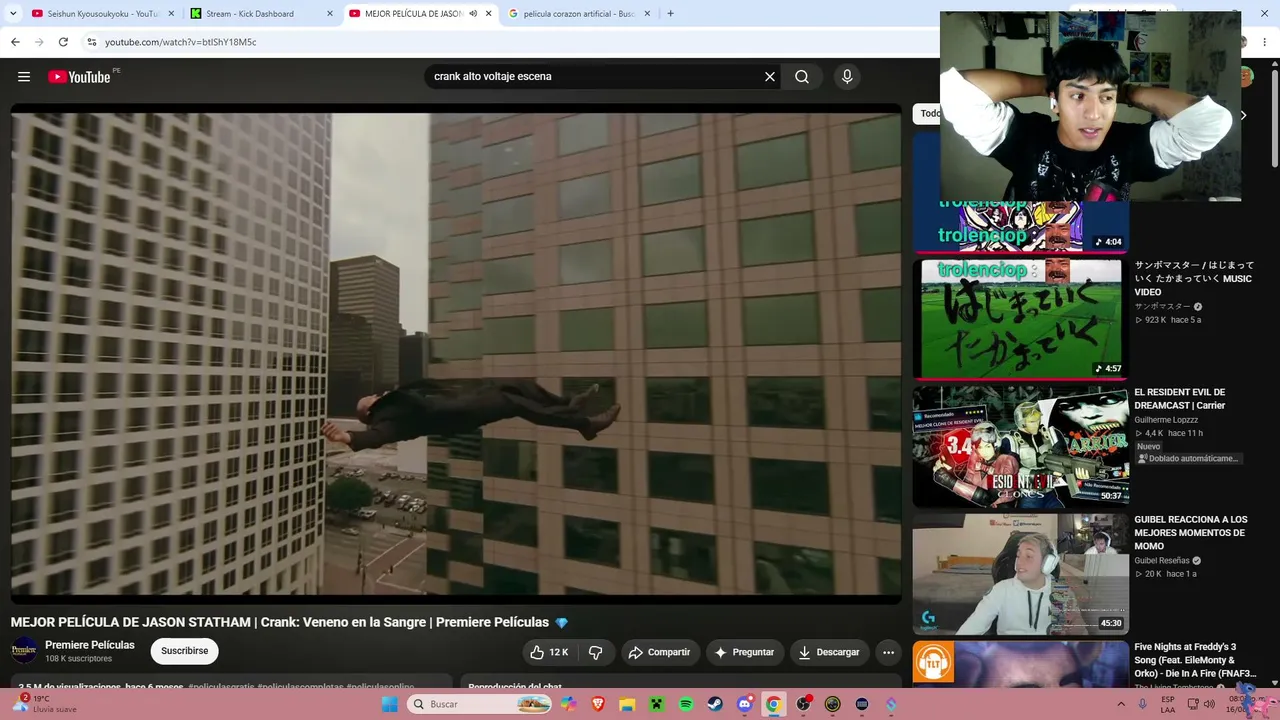Open 'GUIBEL REACCIONA A LOS MEJORES MOMENTOS' title
Screen dimensions: 1280x720
pos(1190,533)
